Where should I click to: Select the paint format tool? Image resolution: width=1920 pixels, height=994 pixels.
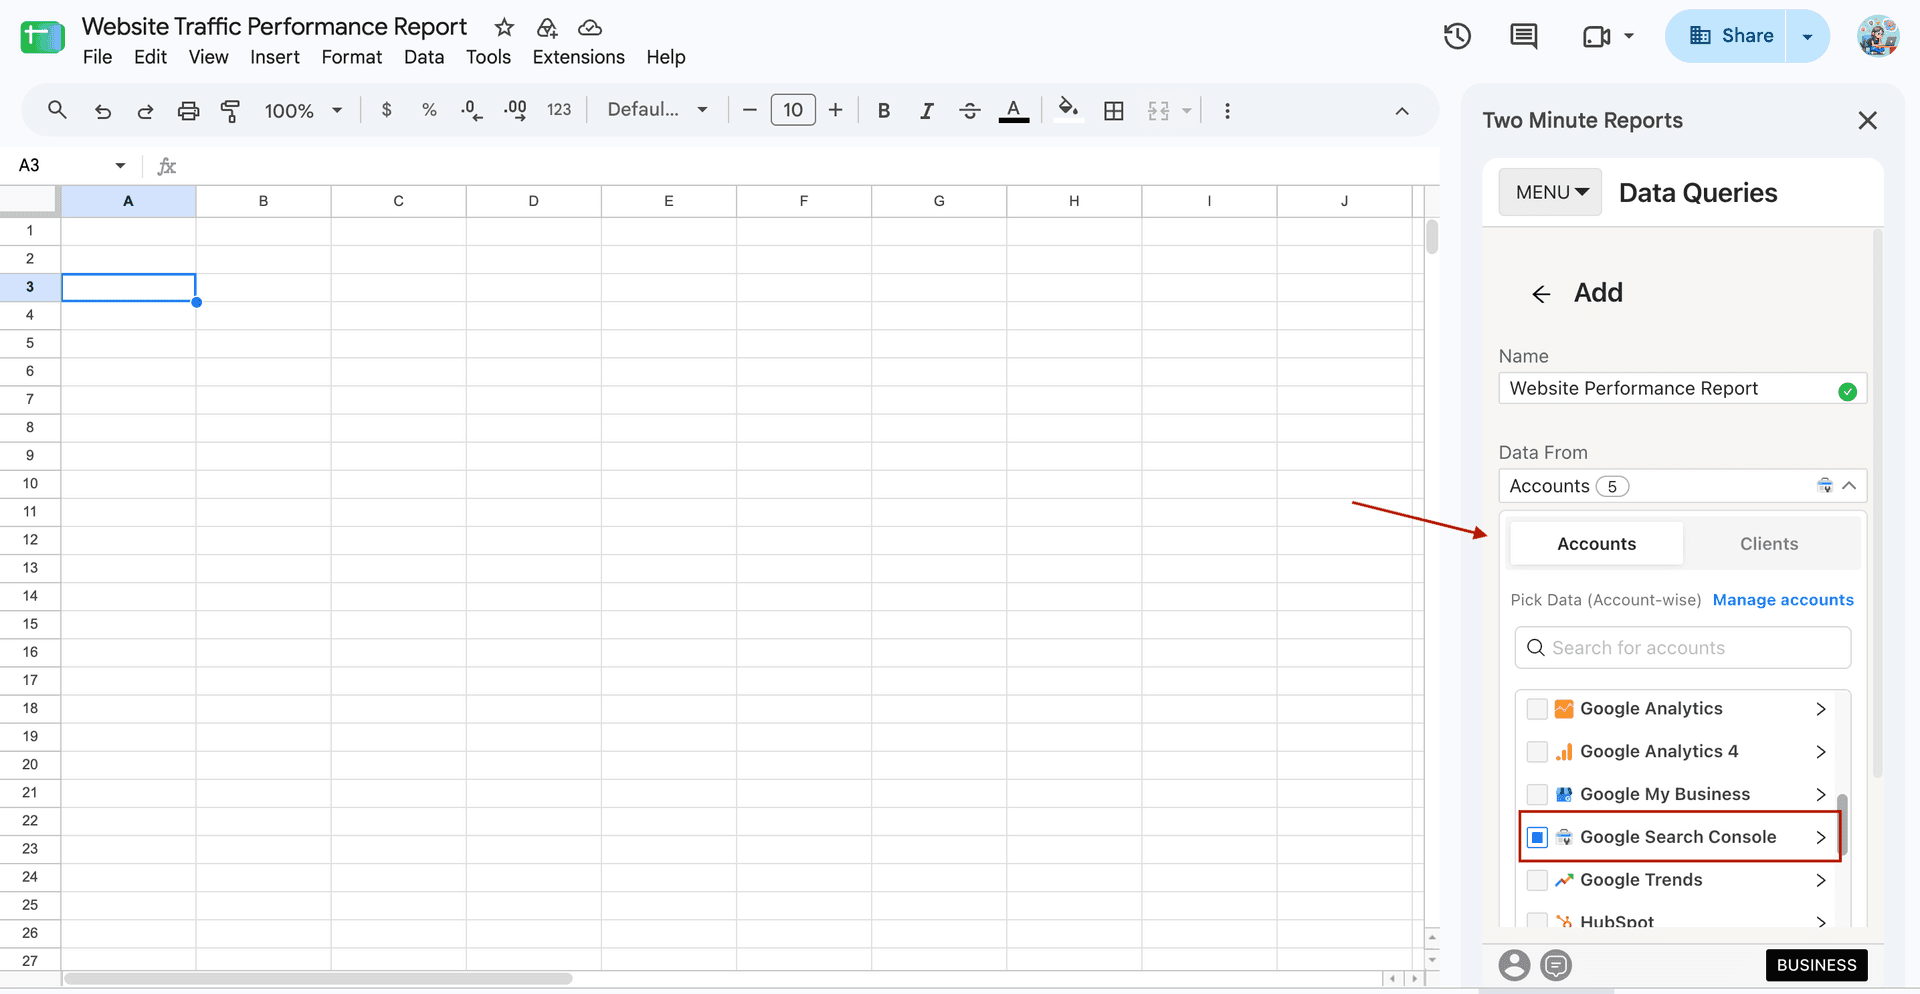[230, 111]
